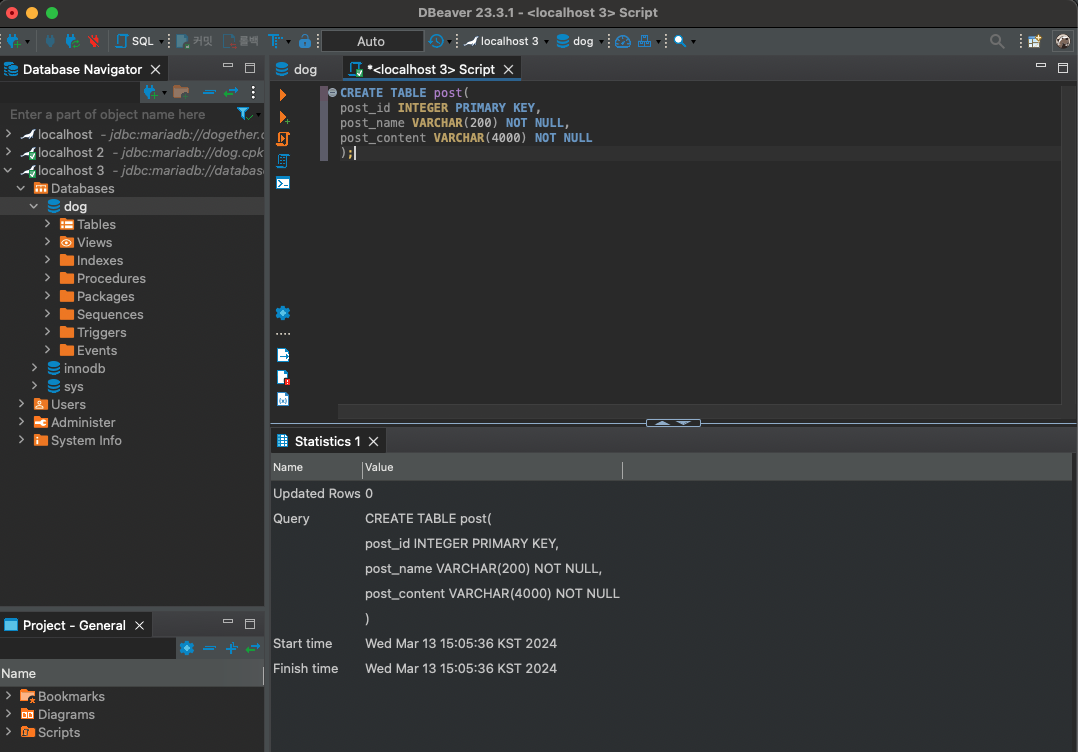Click the Project panel settings gear icon

(186, 648)
